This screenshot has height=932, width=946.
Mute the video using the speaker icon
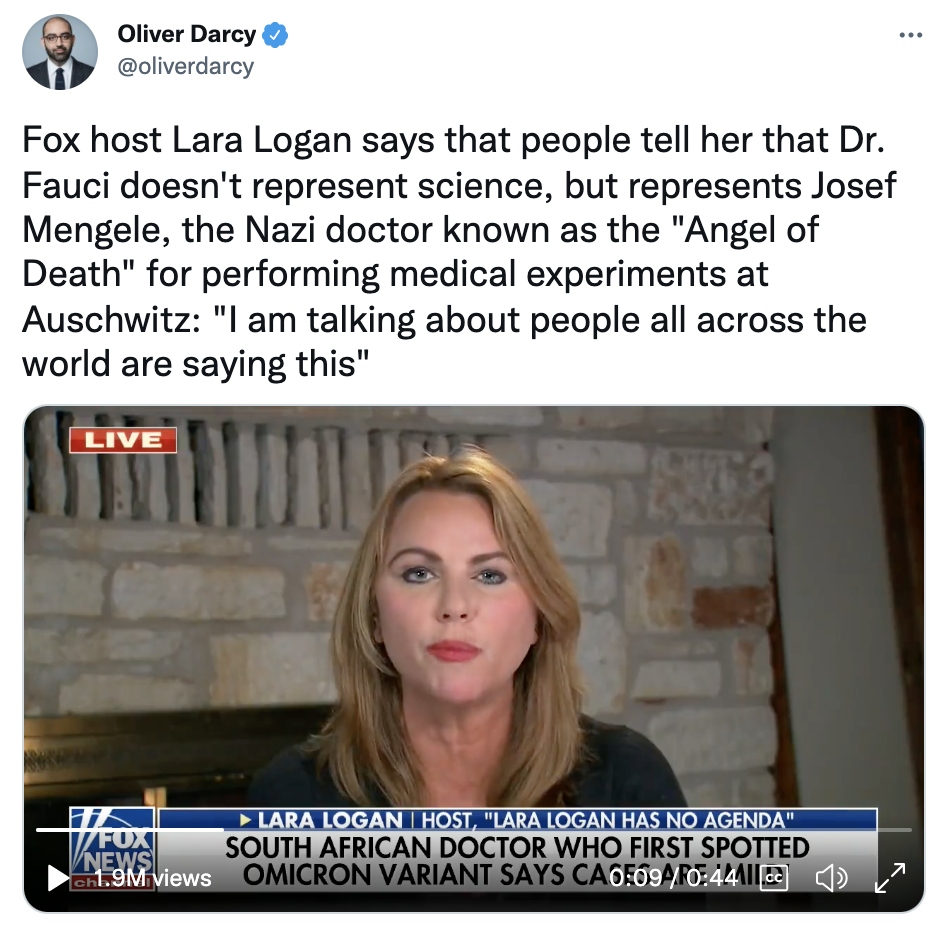pyautogui.click(x=831, y=878)
